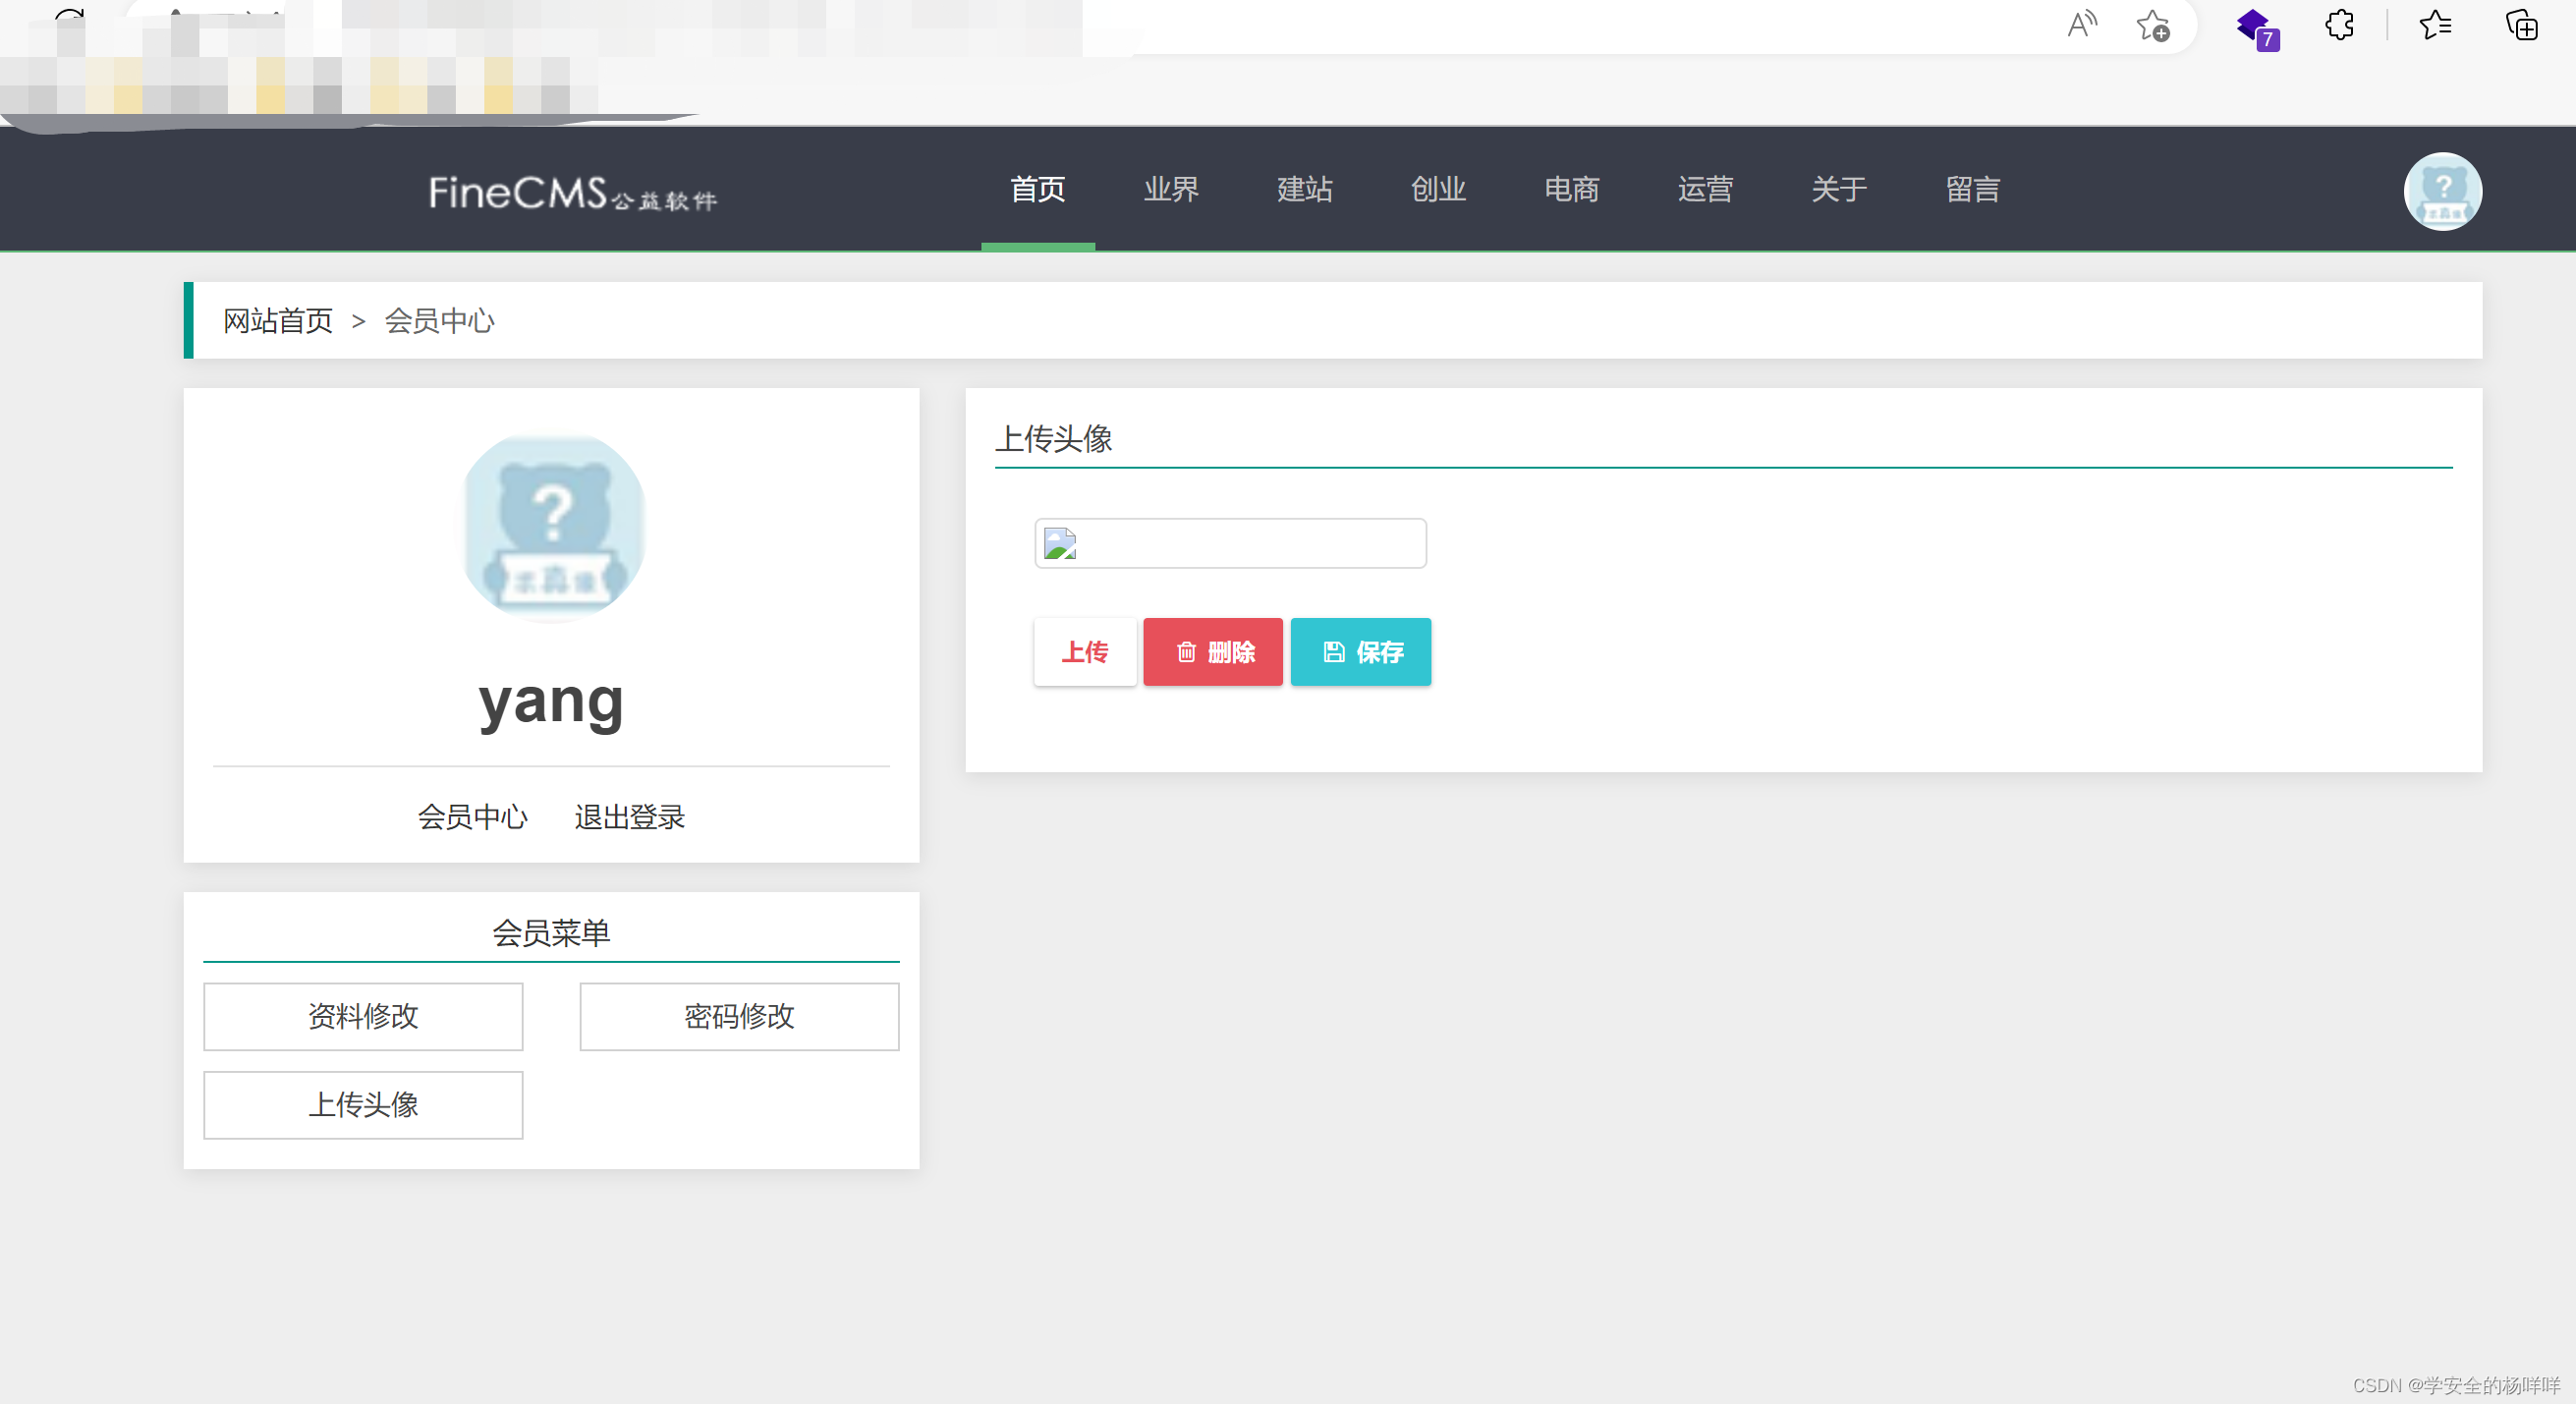2576x1404 pixels.
Task: Click the broken image avatar preview
Action: (x=1060, y=544)
